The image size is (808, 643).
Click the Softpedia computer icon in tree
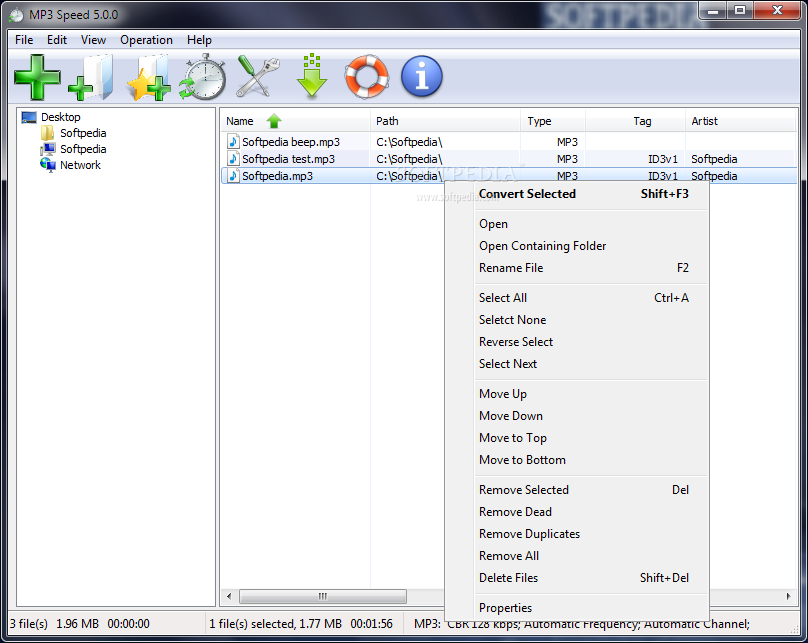coord(48,149)
